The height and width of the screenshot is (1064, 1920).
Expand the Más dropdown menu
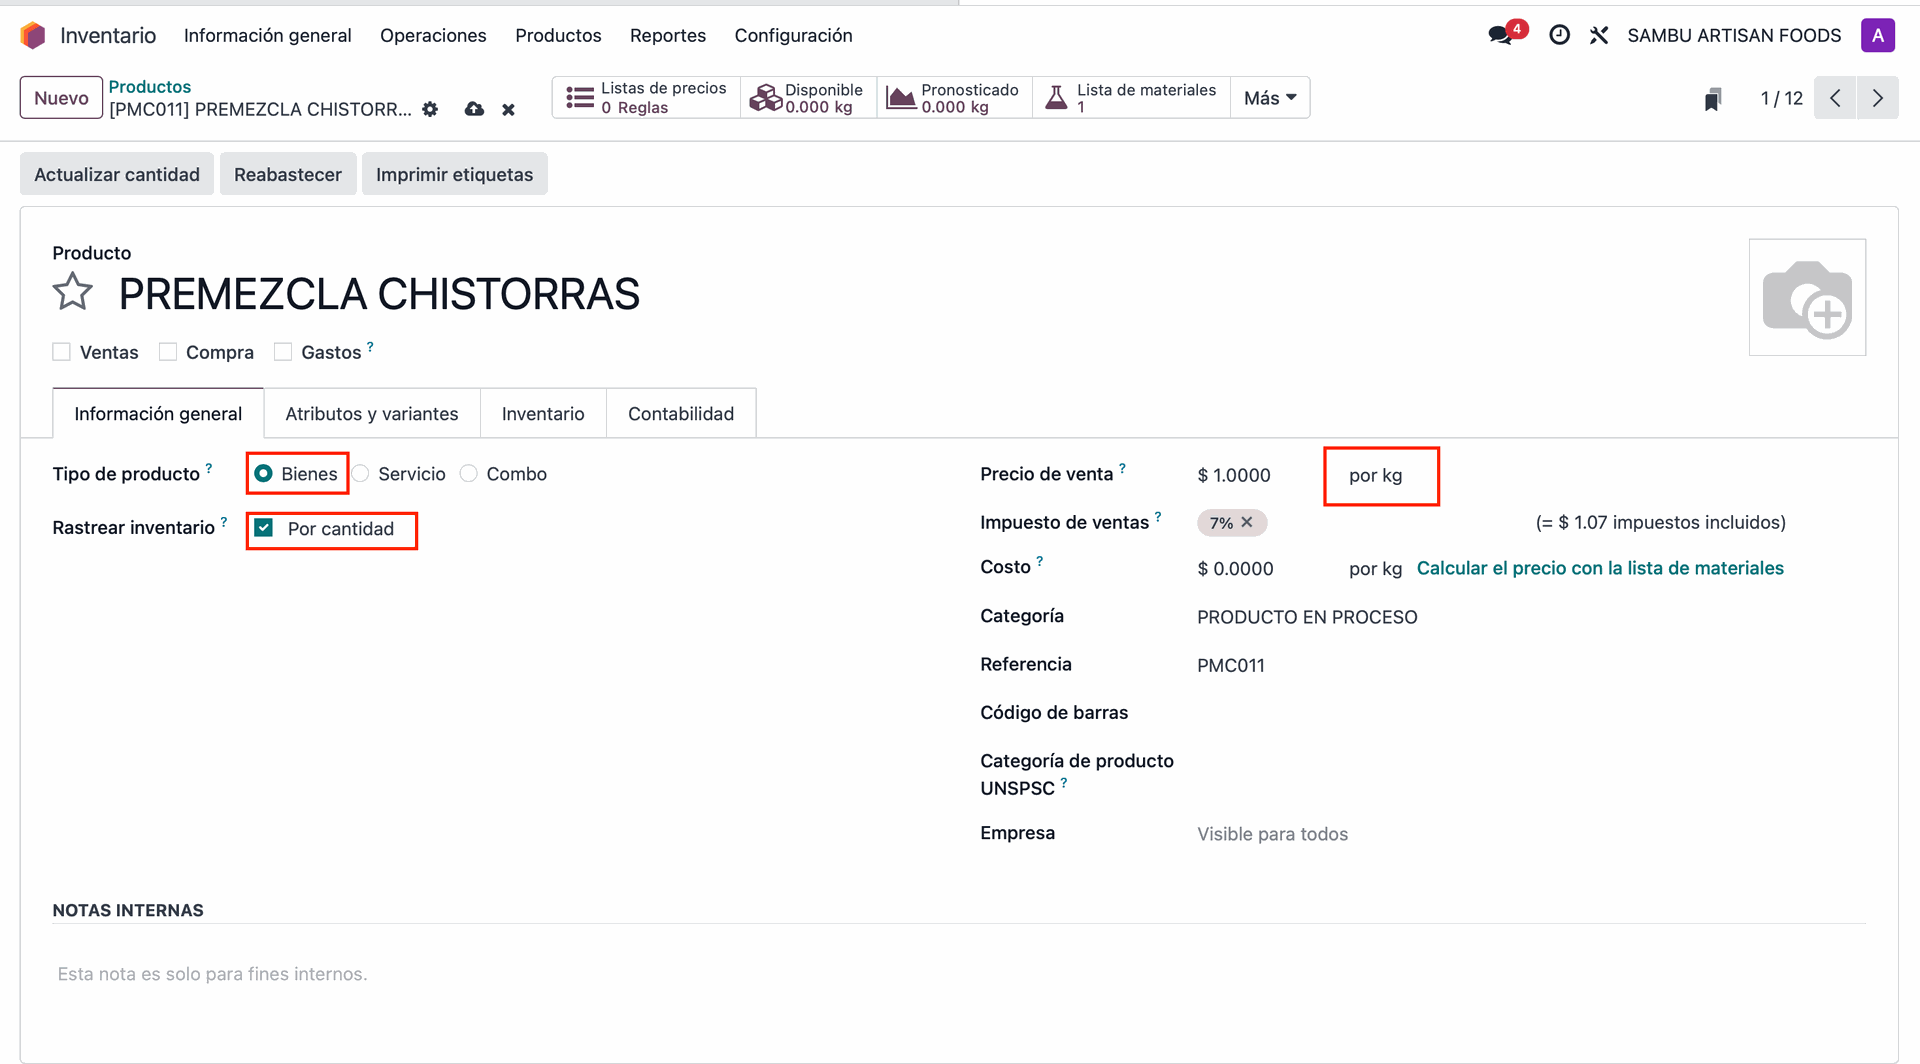1270,98
